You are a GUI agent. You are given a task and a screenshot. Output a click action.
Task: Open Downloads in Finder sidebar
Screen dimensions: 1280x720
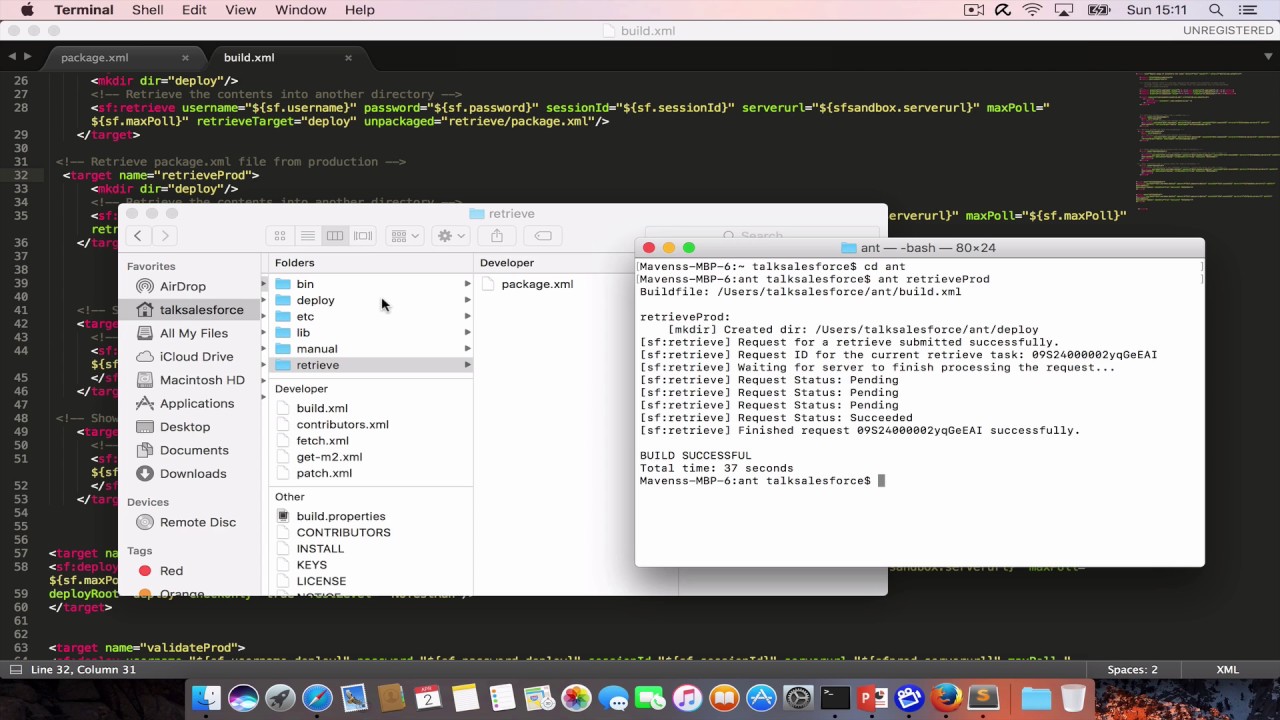193,473
